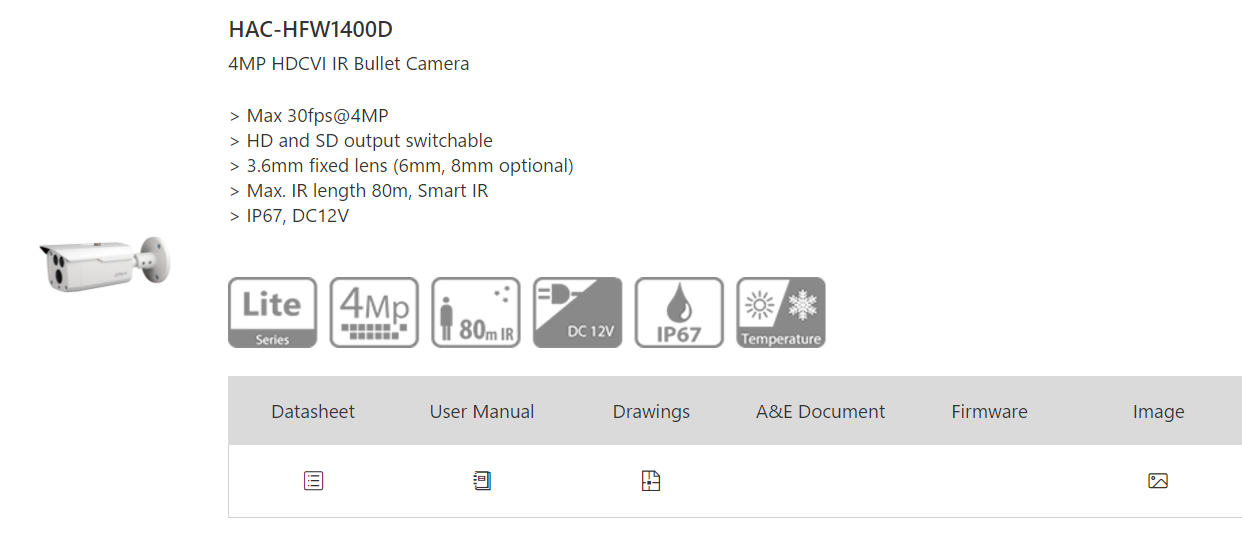Select the Image column header
This screenshot has width=1242, height=534.
click(x=1158, y=411)
